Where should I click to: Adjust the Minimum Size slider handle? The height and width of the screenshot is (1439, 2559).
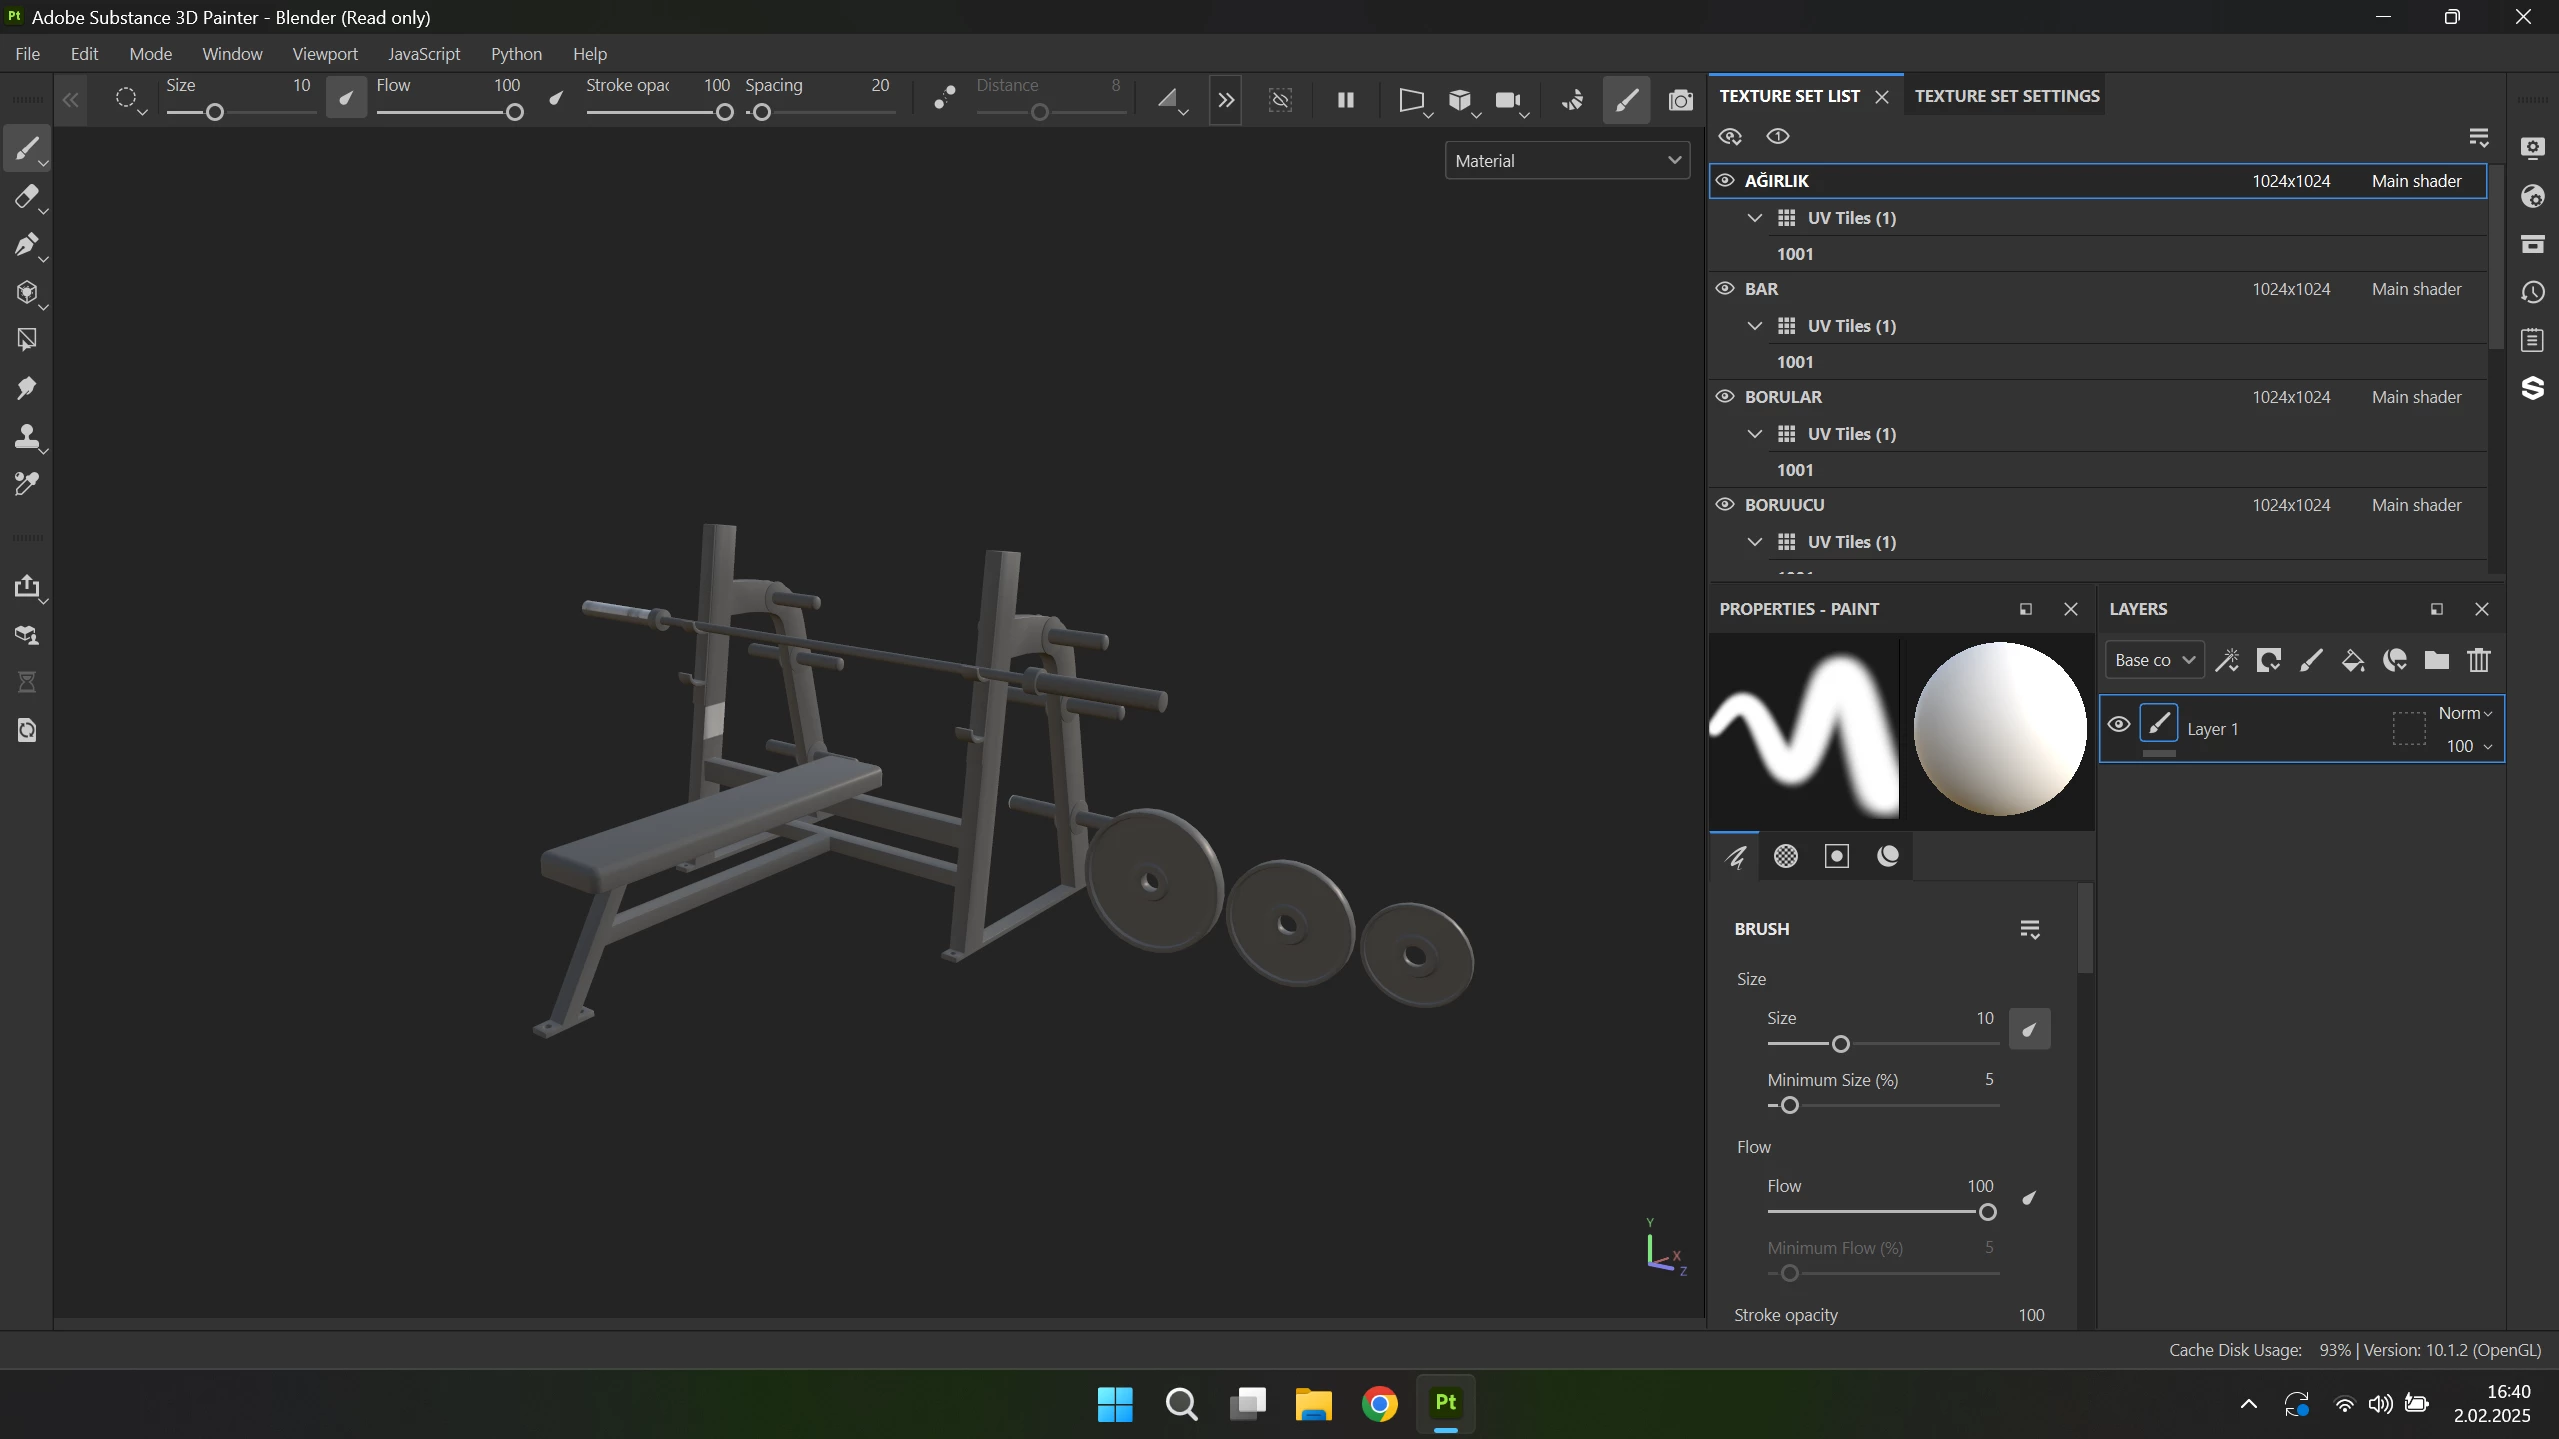click(1790, 1105)
